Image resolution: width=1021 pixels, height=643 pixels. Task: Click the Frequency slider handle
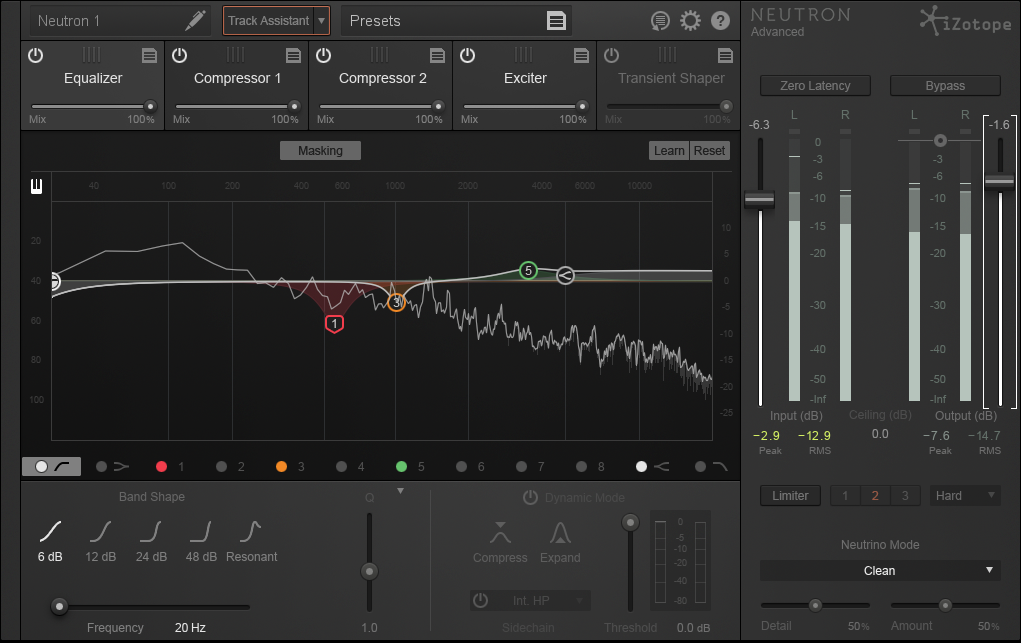pos(59,607)
